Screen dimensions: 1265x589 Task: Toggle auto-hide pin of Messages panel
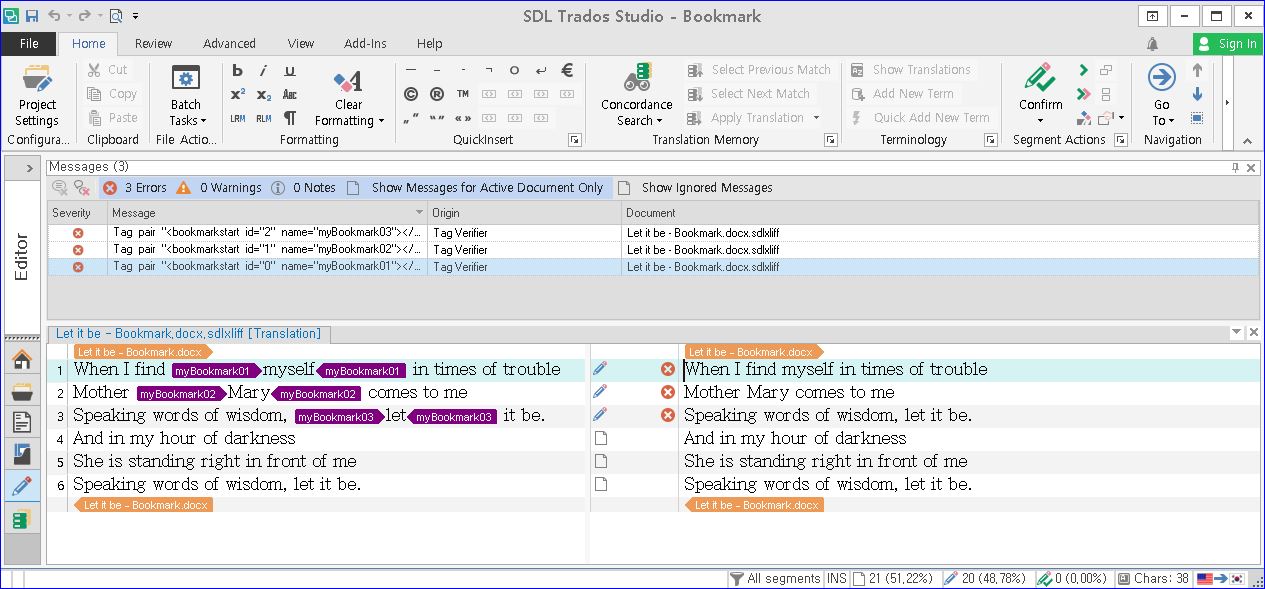(x=1235, y=168)
